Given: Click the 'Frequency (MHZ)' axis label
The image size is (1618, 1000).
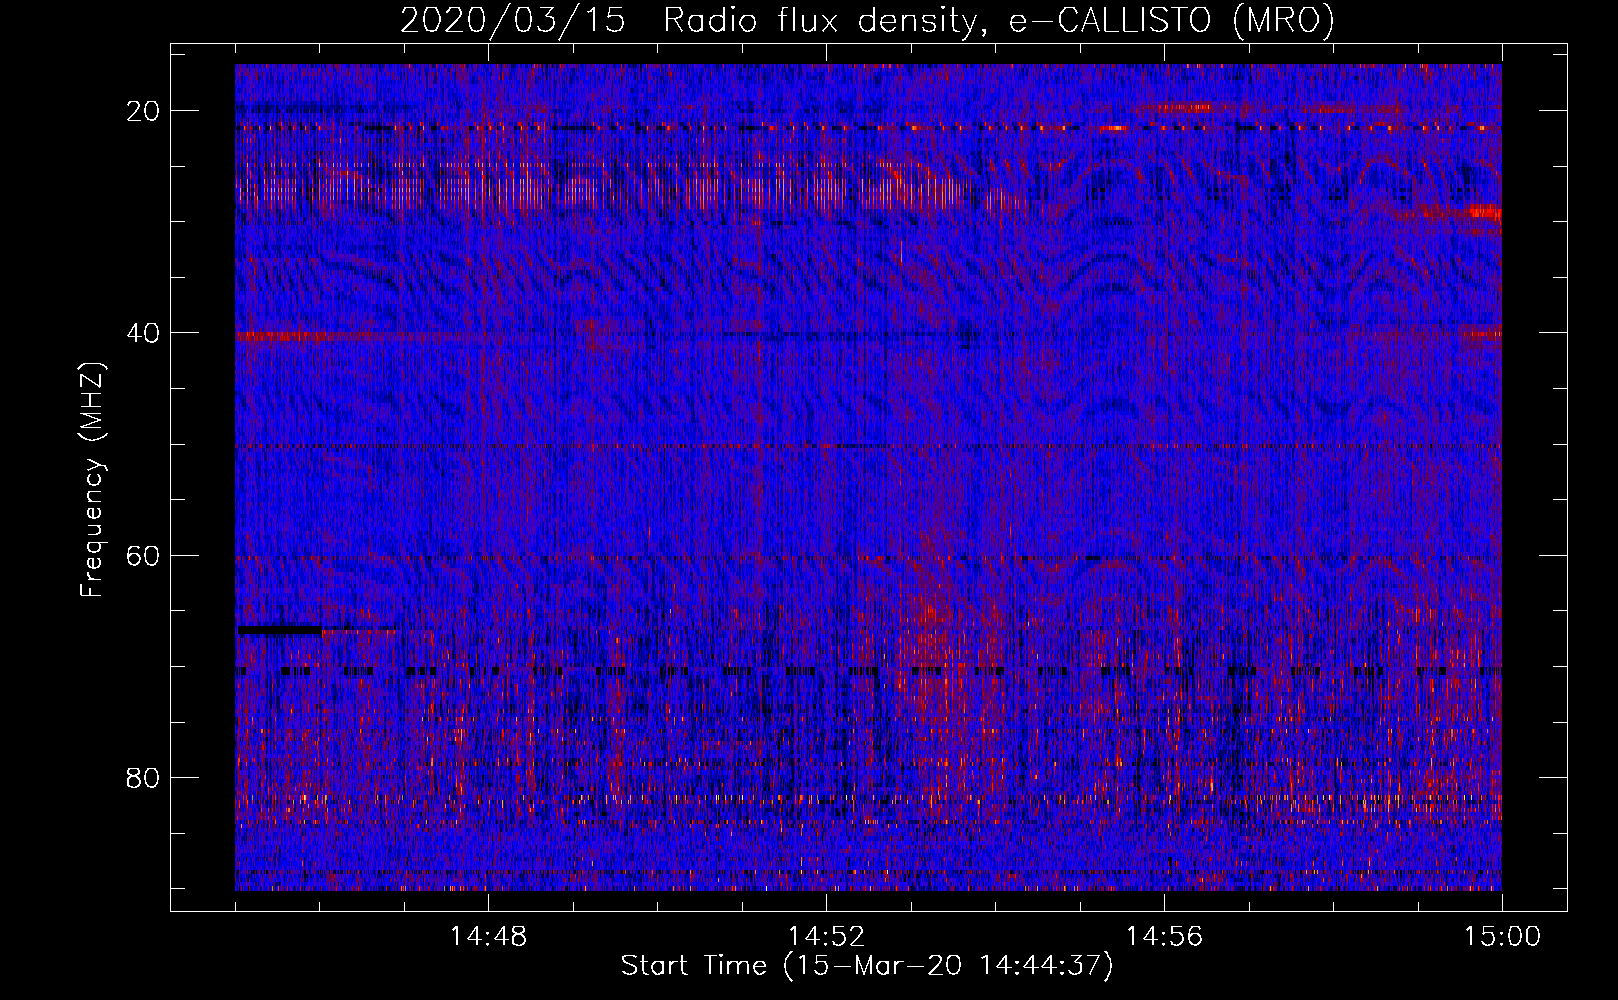Looking at the screenshot, I should (92, 478).
